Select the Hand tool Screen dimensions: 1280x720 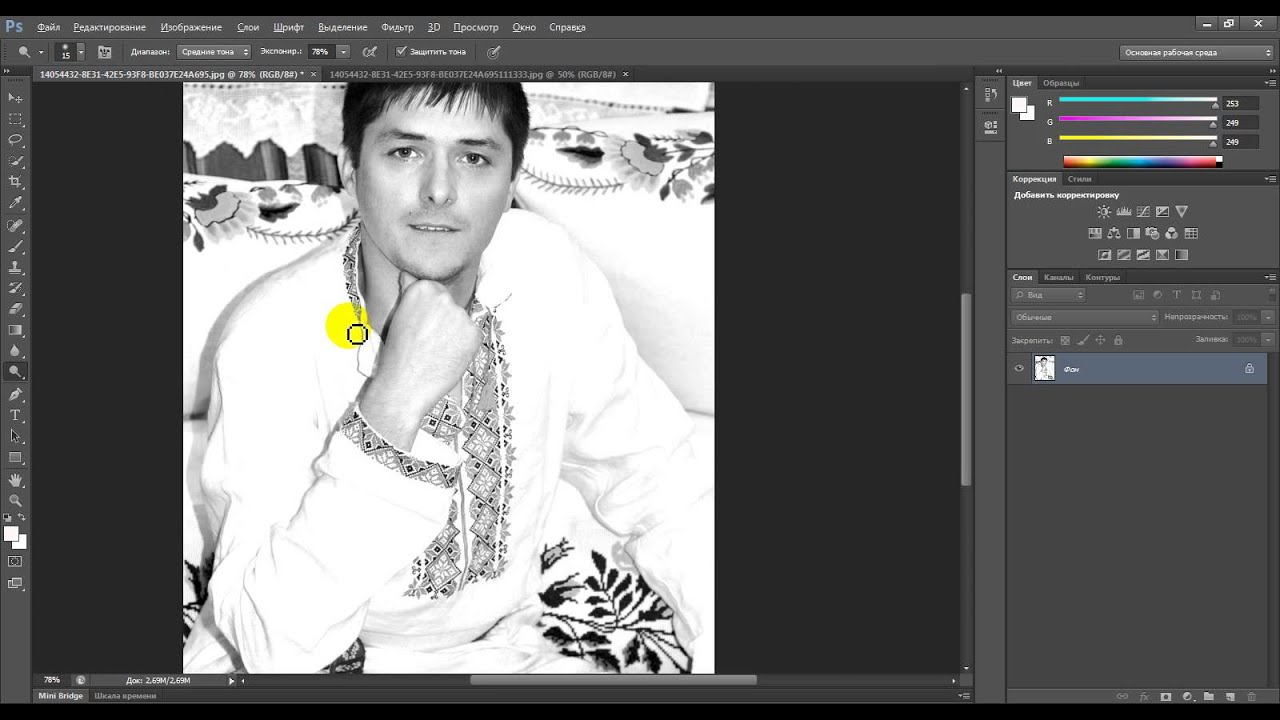coord(15,480)
